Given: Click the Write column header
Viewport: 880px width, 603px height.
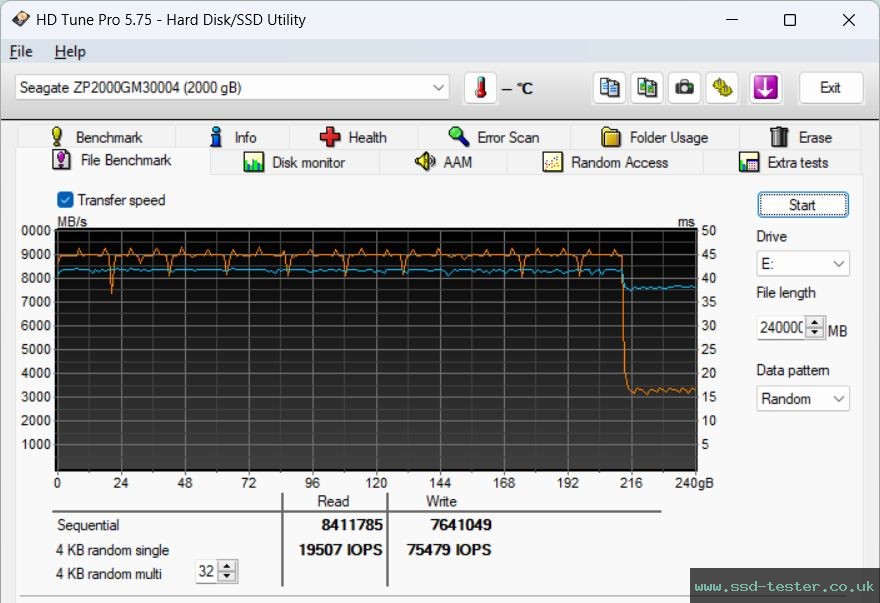Looking at the screenshot, I should click(x=441, y=501).
